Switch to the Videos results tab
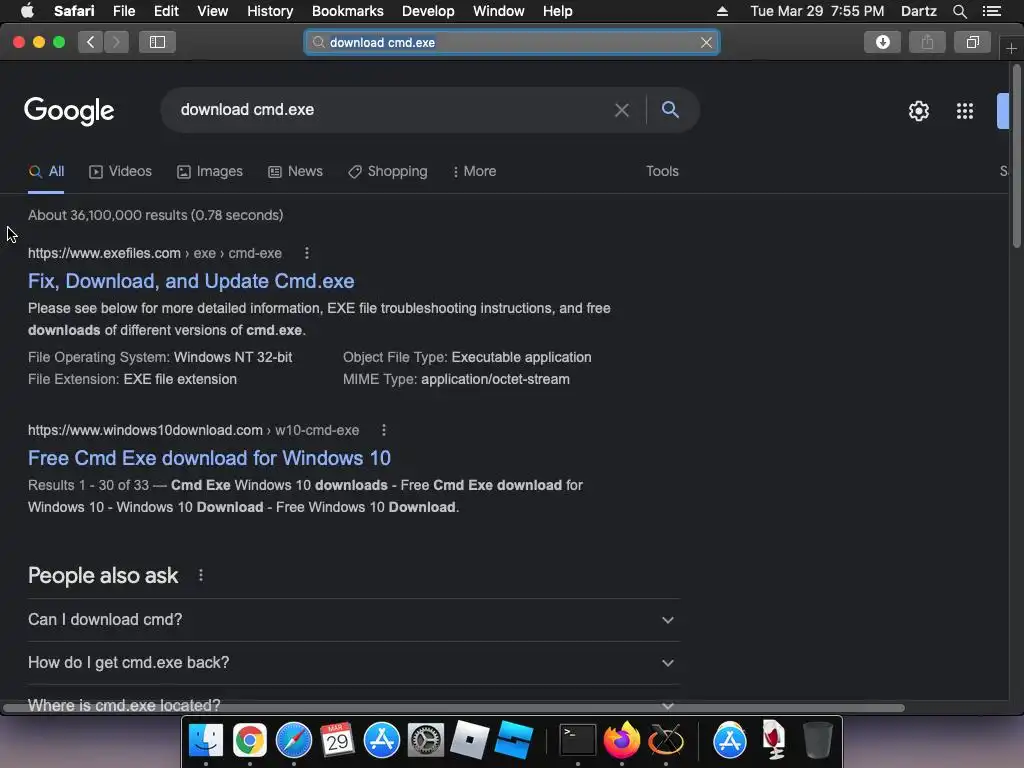 120,171
